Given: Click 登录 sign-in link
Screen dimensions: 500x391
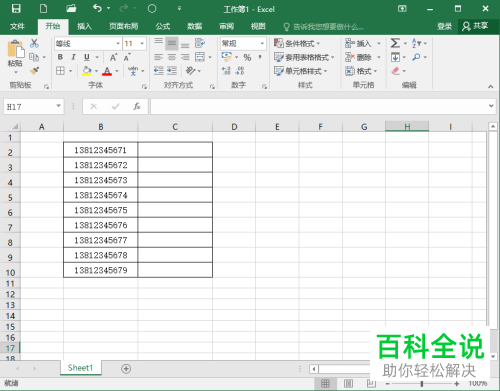Looking at the screenshot, I should pos(445,26).
